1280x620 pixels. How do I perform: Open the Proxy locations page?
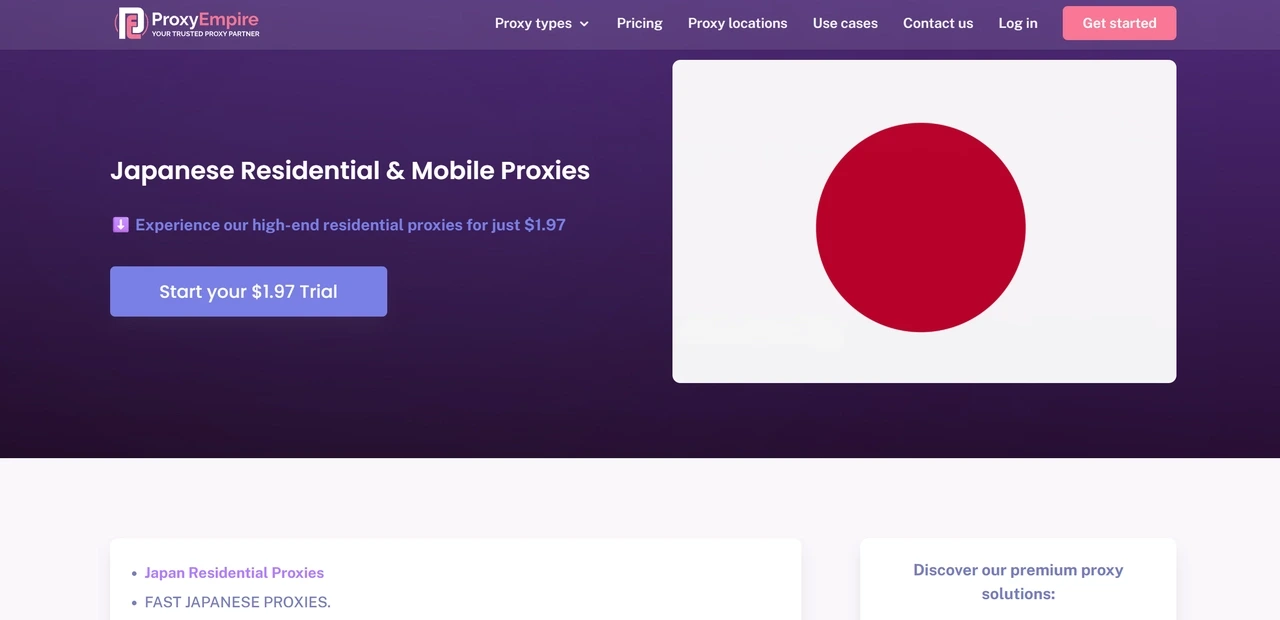pos(737,23)
